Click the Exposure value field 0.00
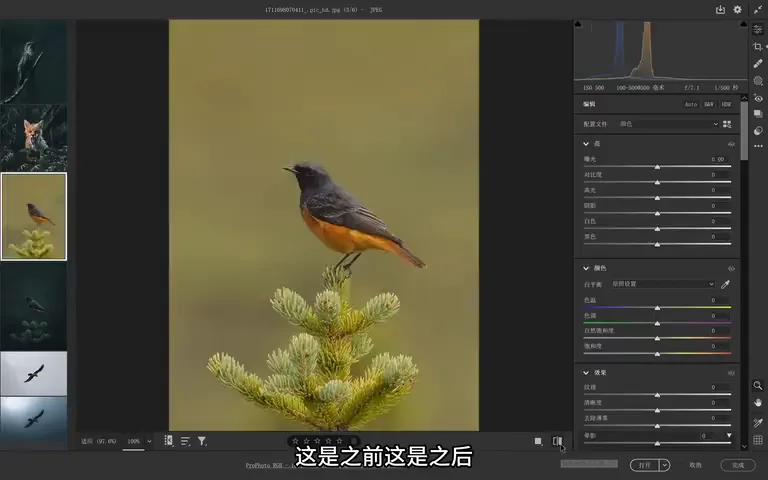 pyautogui.click(x=718, y=159)
